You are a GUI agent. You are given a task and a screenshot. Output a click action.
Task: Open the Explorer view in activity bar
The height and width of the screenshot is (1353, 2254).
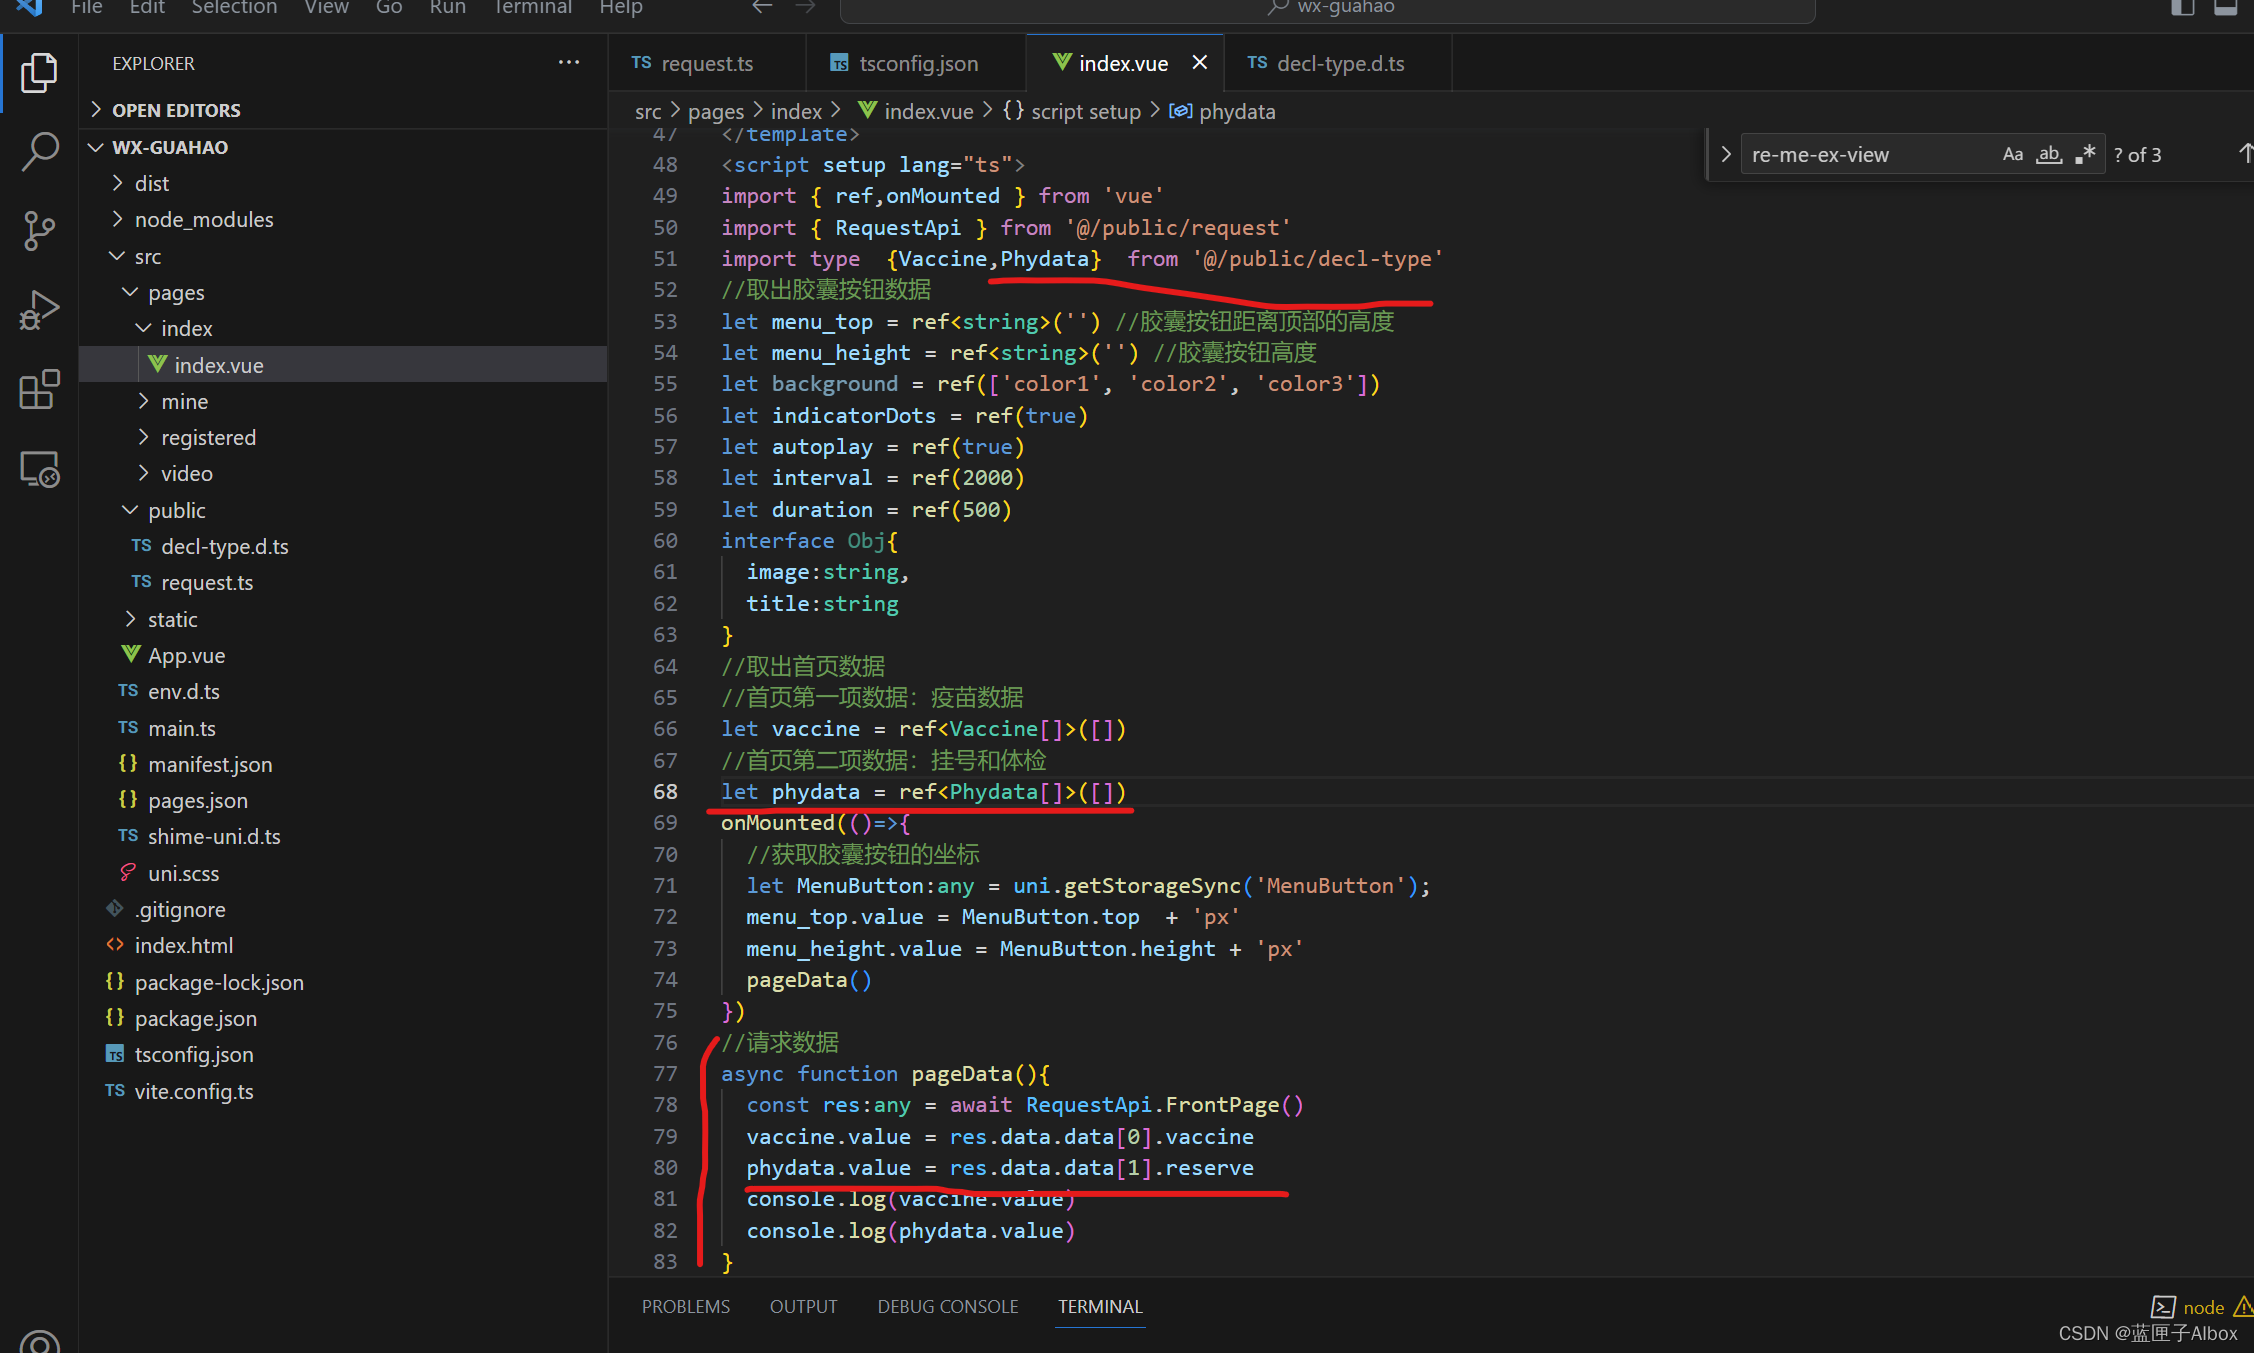click(x=39, y=72)
